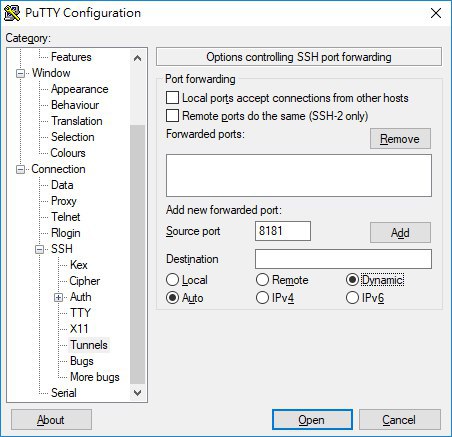Click the Open button
452x437 pixels.
pos(312,420)
